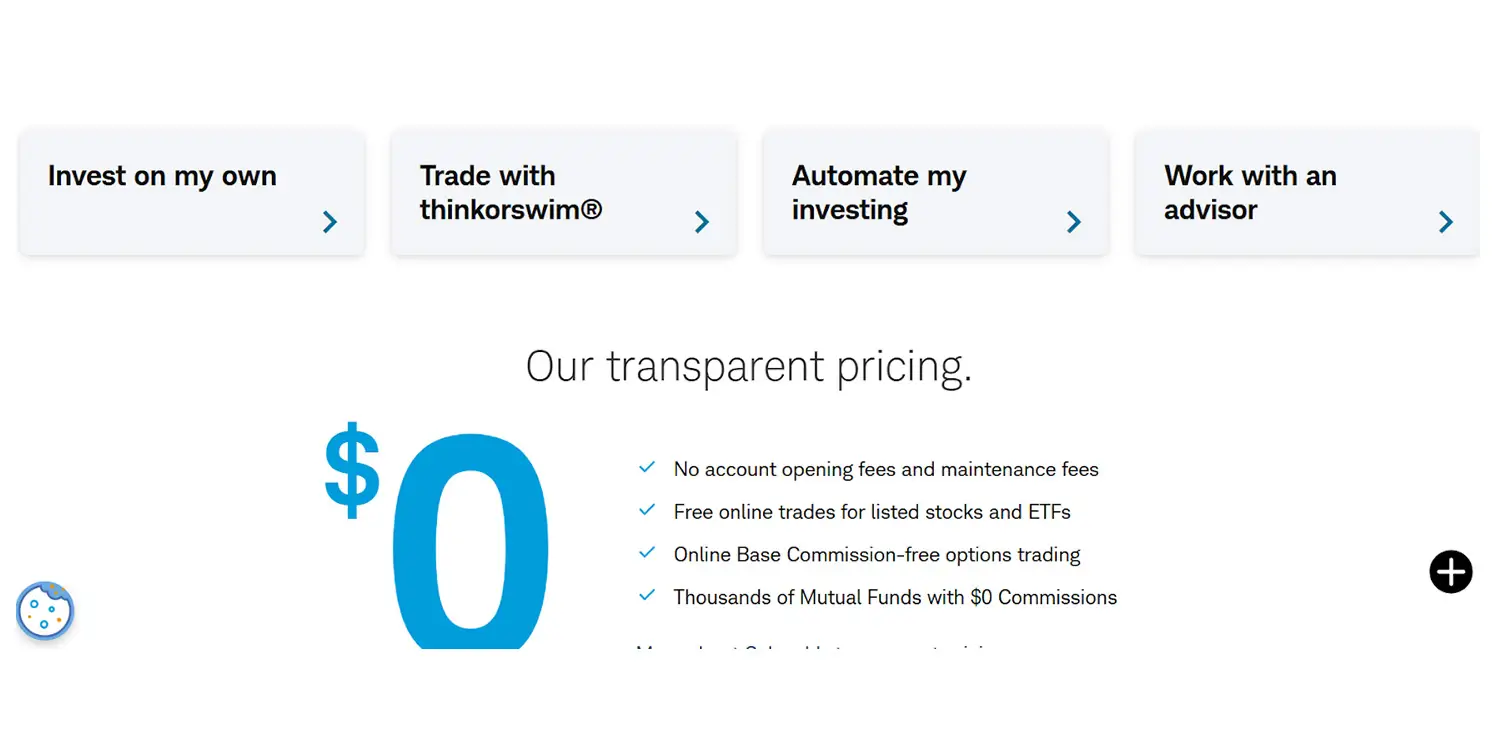Click "Thousands of Mutual Funds" list item
This screenshot has height=750, width=1500.
pos(895,595)
